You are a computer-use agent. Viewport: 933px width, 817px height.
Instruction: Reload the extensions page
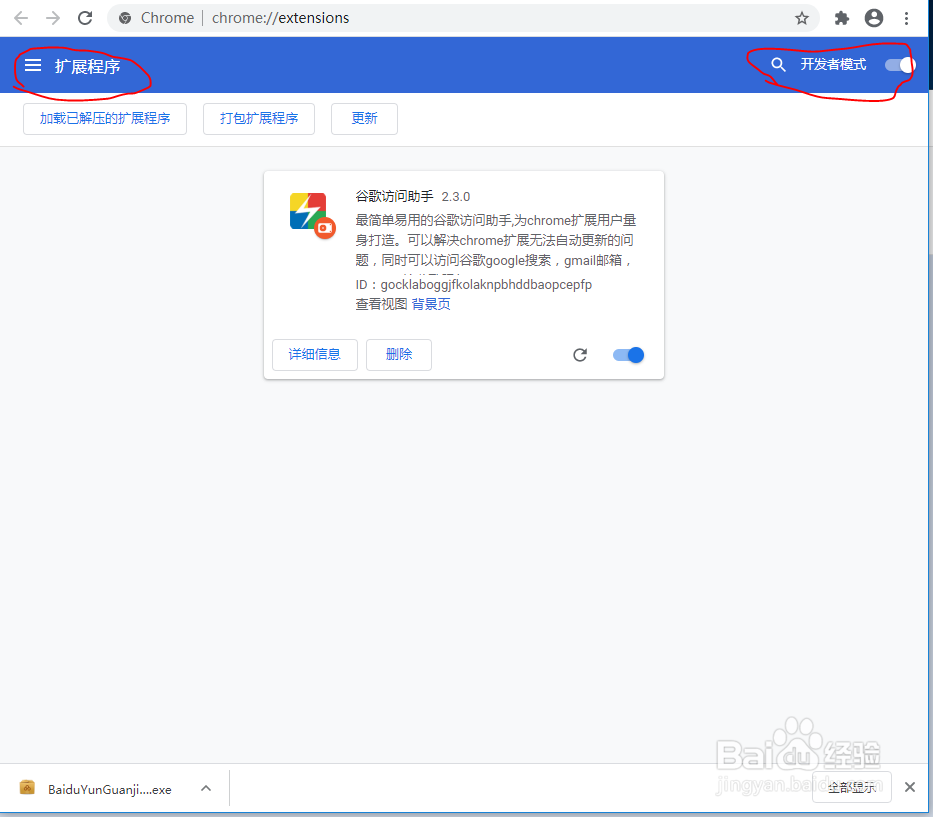(85, 18)
